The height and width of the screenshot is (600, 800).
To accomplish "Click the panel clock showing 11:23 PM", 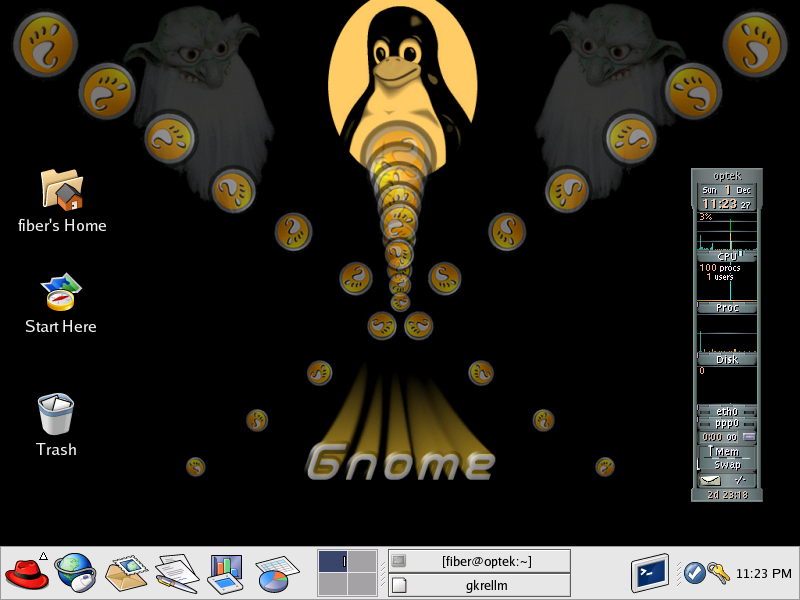I will click(763, 573).
